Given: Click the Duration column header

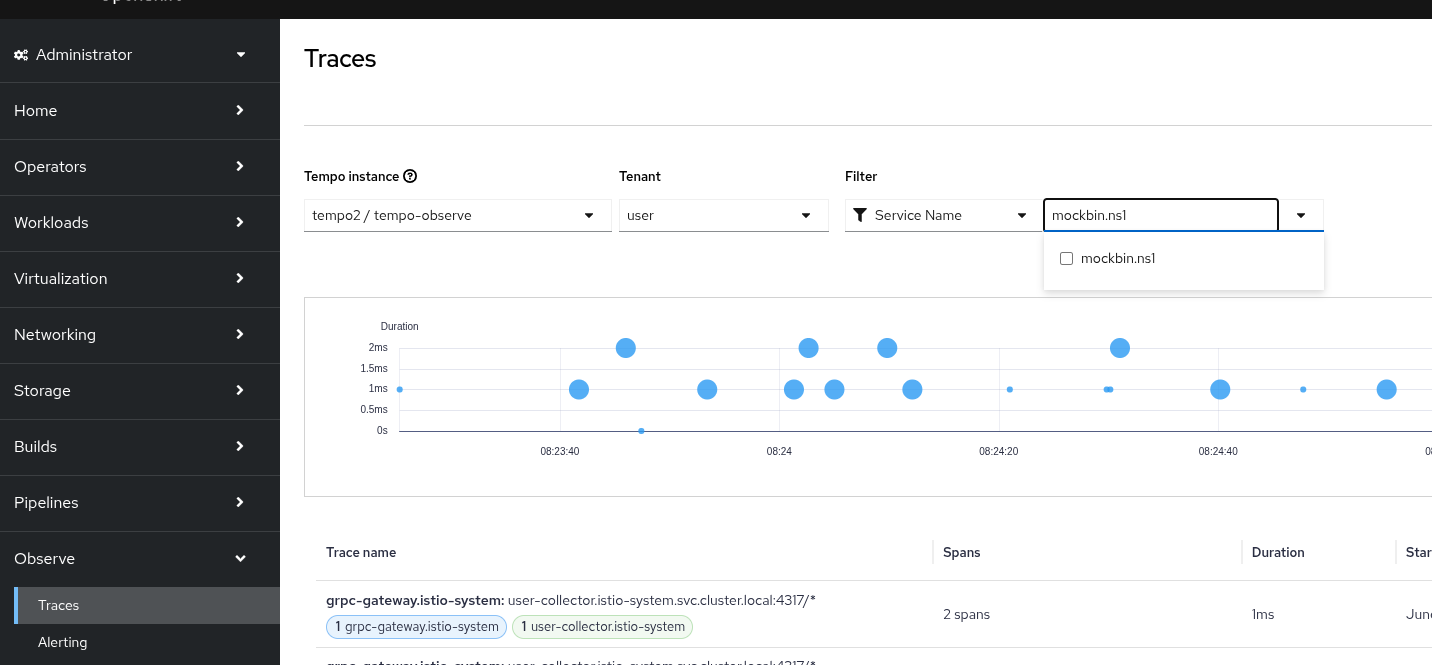Looking at the screenshot, I should tap(1278, 552).
